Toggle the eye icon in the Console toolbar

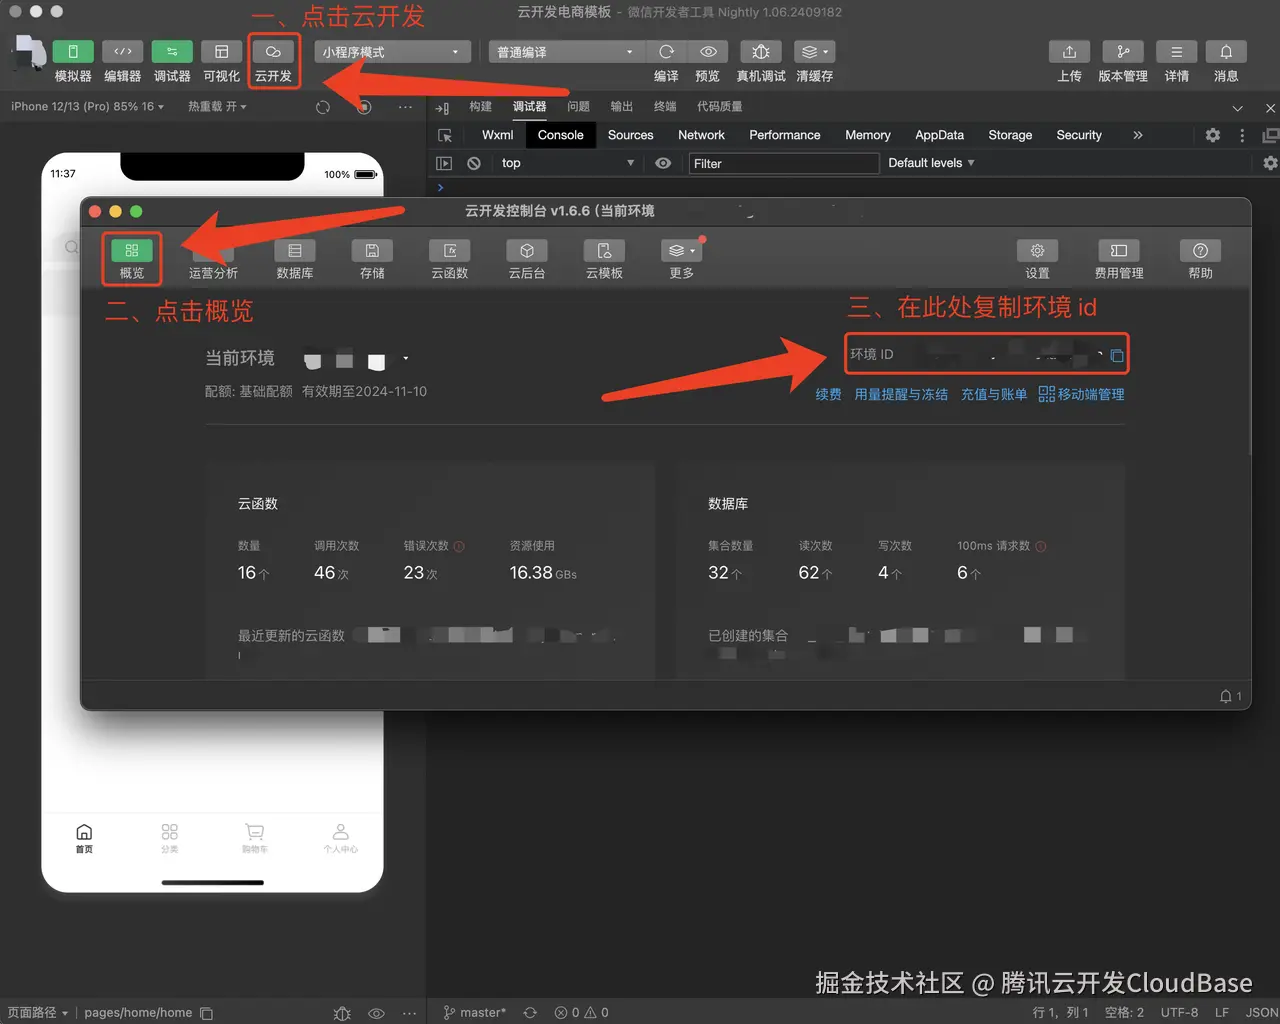[x=663, y=163]
